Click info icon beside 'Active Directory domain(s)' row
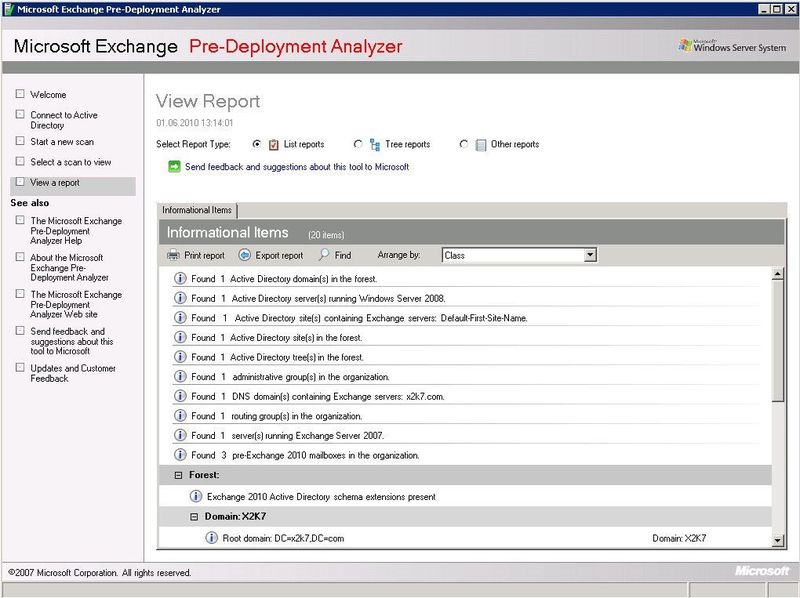Viewport: 800px width, 598px height. pos(180,278)
